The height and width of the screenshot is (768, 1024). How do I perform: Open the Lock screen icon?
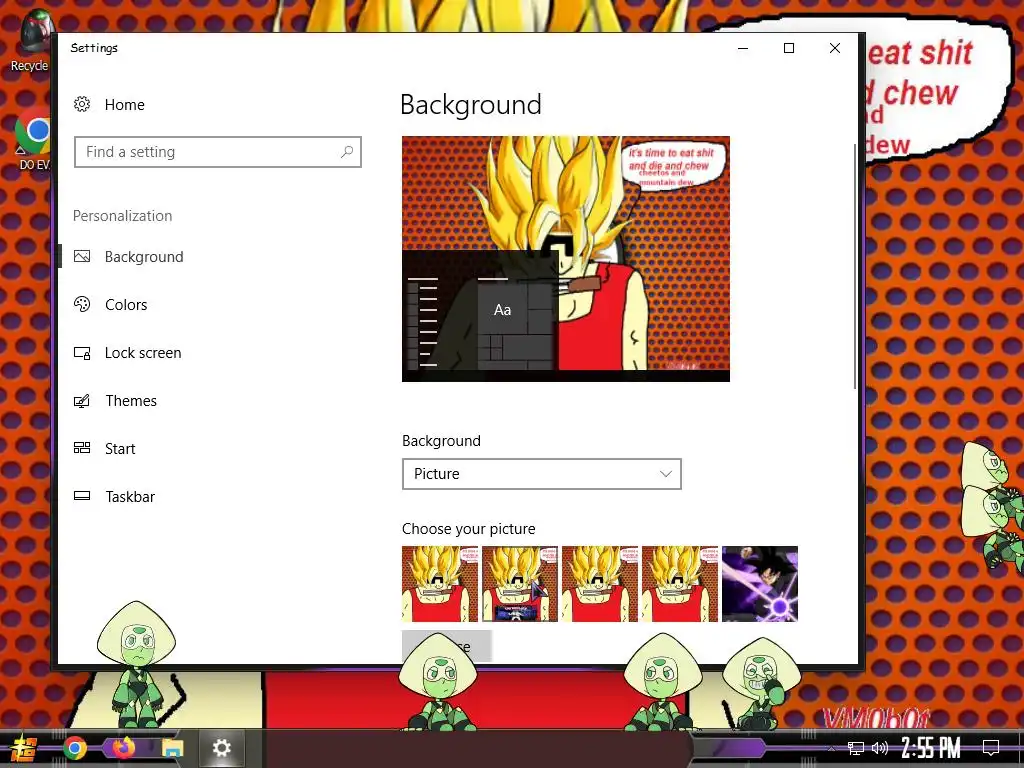point(82,353)
